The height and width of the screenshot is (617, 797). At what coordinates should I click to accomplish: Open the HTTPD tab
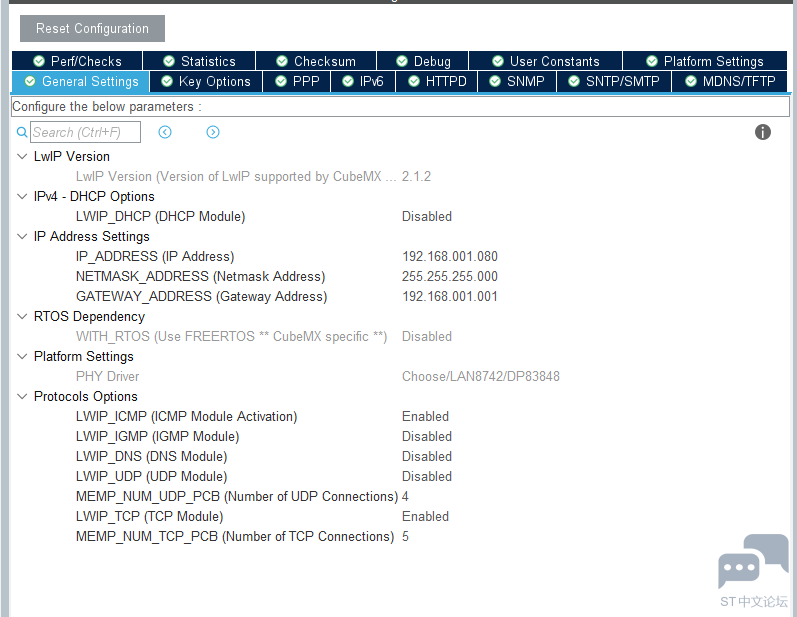pos(437,81)
